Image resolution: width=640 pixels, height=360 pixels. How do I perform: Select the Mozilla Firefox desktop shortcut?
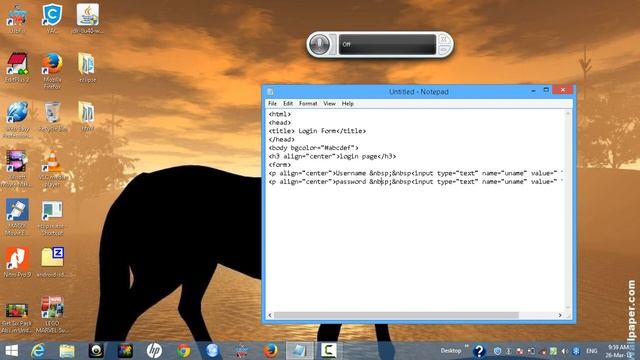[52, 71]
